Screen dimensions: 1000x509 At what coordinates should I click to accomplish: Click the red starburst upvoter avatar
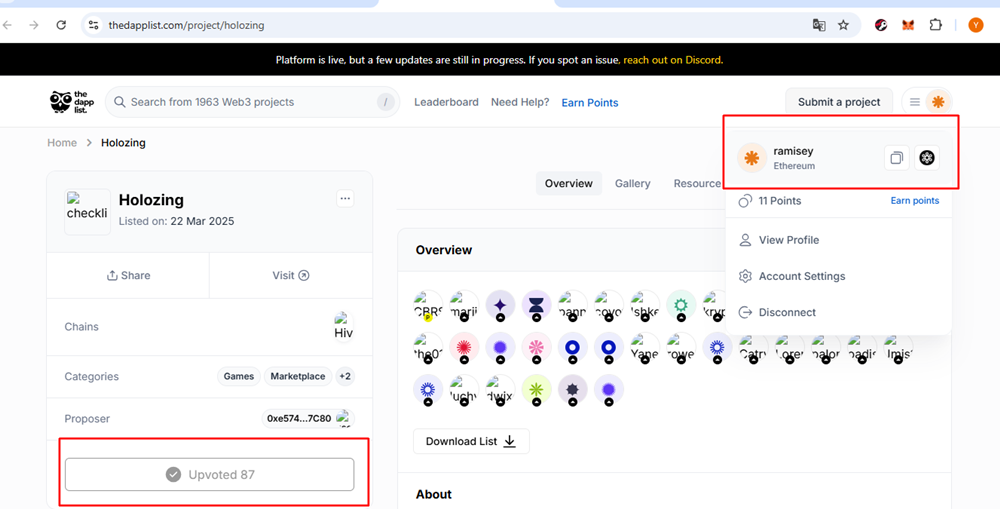pyautogui.click(x=464, y=347)
